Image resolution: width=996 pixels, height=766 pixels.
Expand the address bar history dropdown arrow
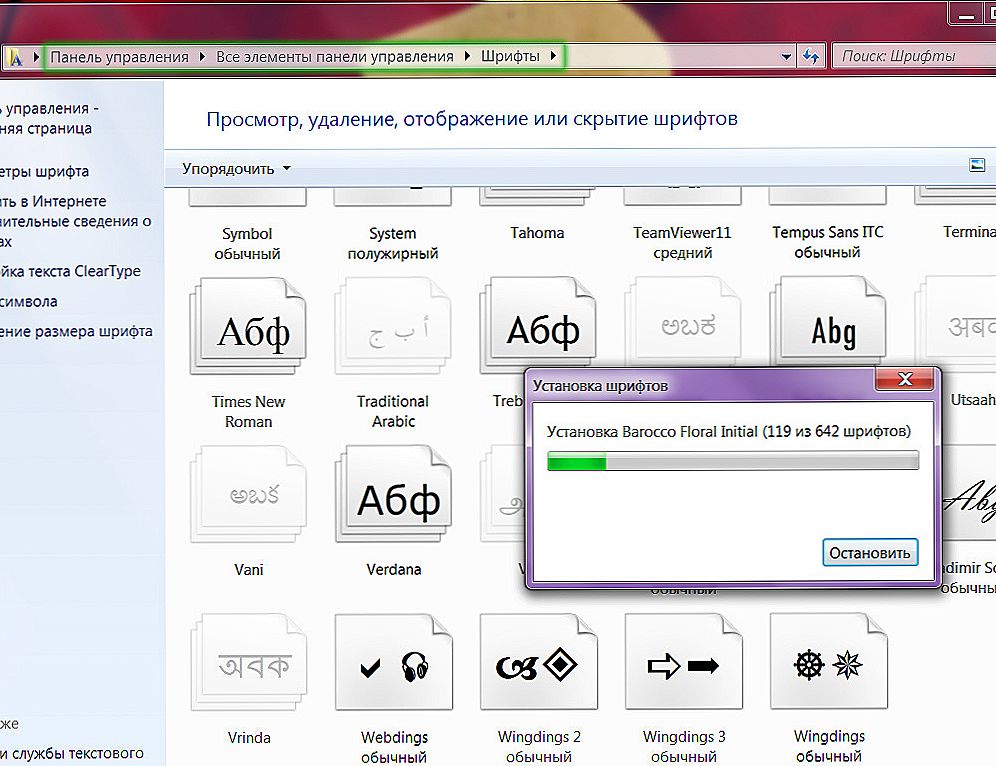pos(786,57)
